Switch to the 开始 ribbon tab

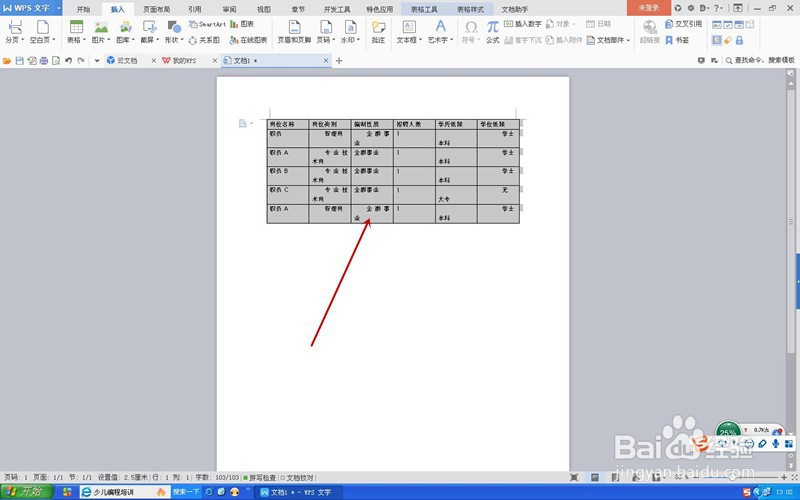click(83, 9)
